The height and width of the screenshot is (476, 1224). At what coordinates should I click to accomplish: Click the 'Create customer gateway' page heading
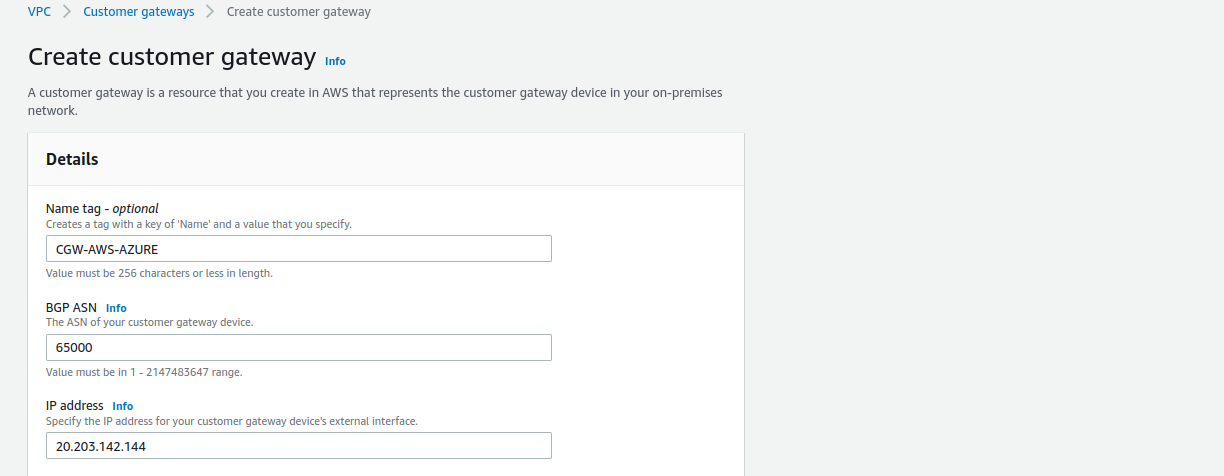click(x=172, y=57)
